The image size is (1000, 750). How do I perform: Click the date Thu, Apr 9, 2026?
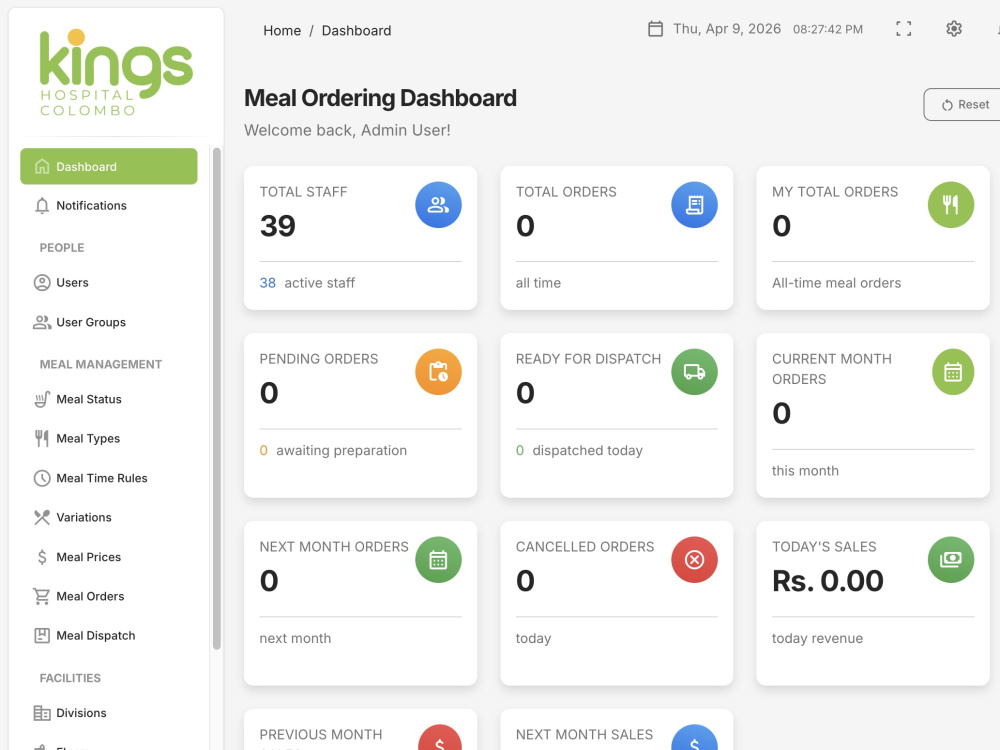[727, 29]
